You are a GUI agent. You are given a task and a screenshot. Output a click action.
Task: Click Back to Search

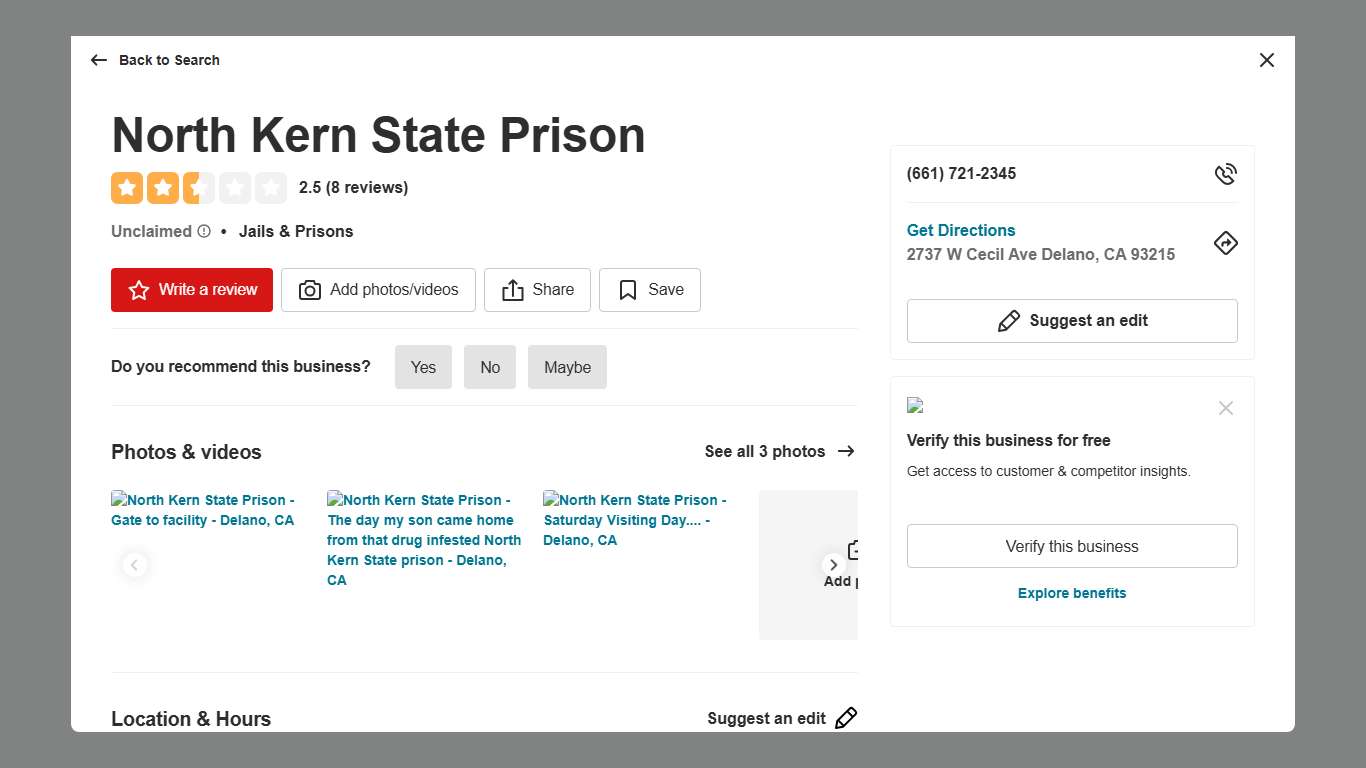click(169, 60)
